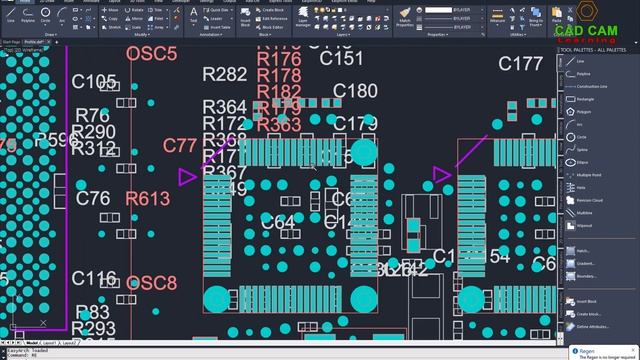
Task: Expand the Annotation panel dropdown
Action: click(x=211, y=35)
